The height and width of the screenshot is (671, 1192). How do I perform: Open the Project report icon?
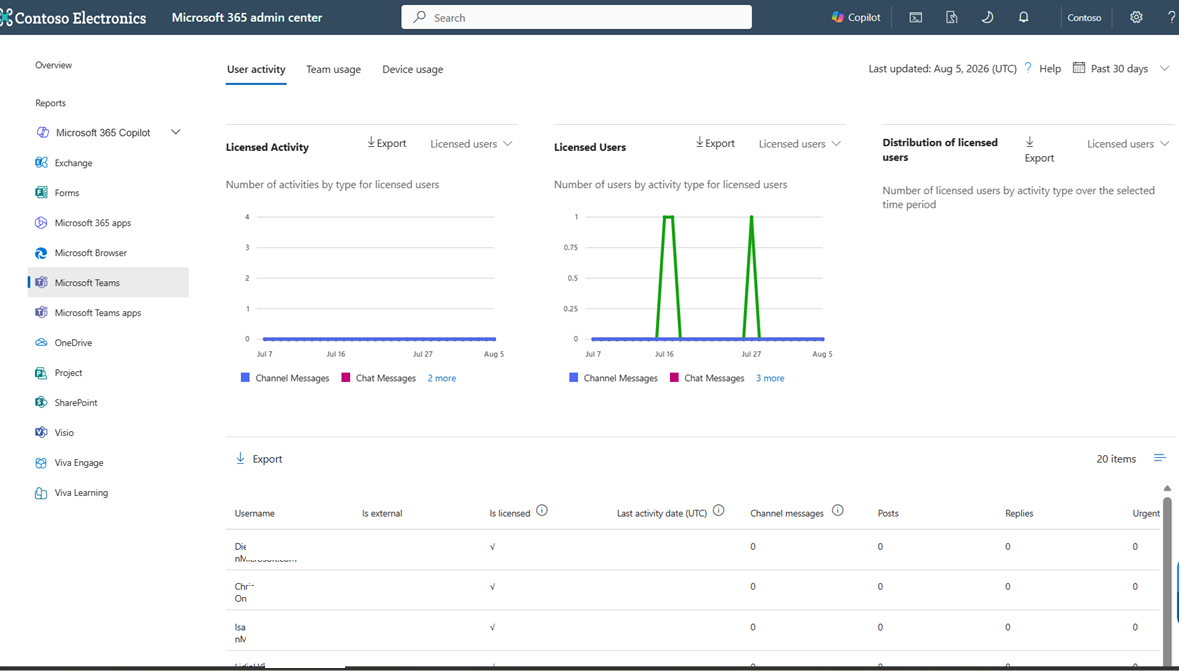click(41, 372)
